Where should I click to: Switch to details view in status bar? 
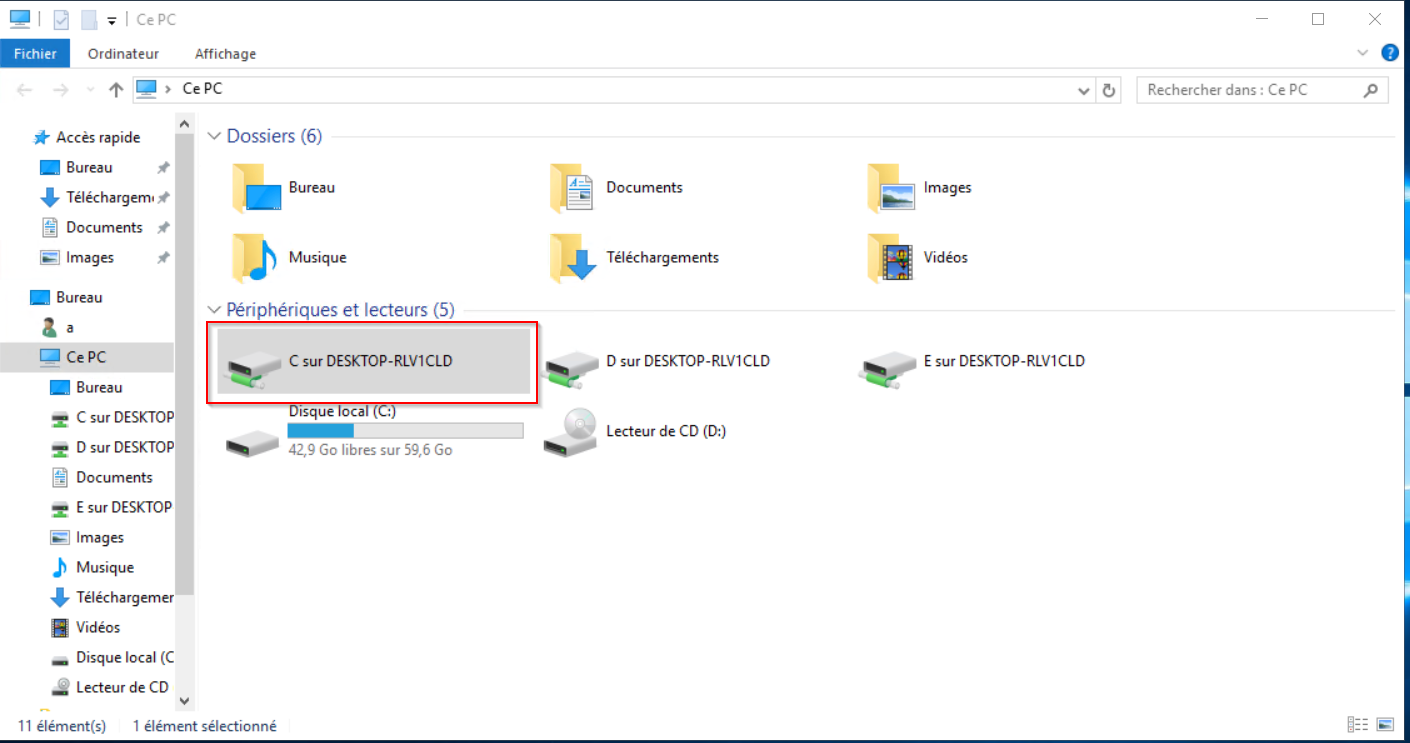[x=1358, y=725]
